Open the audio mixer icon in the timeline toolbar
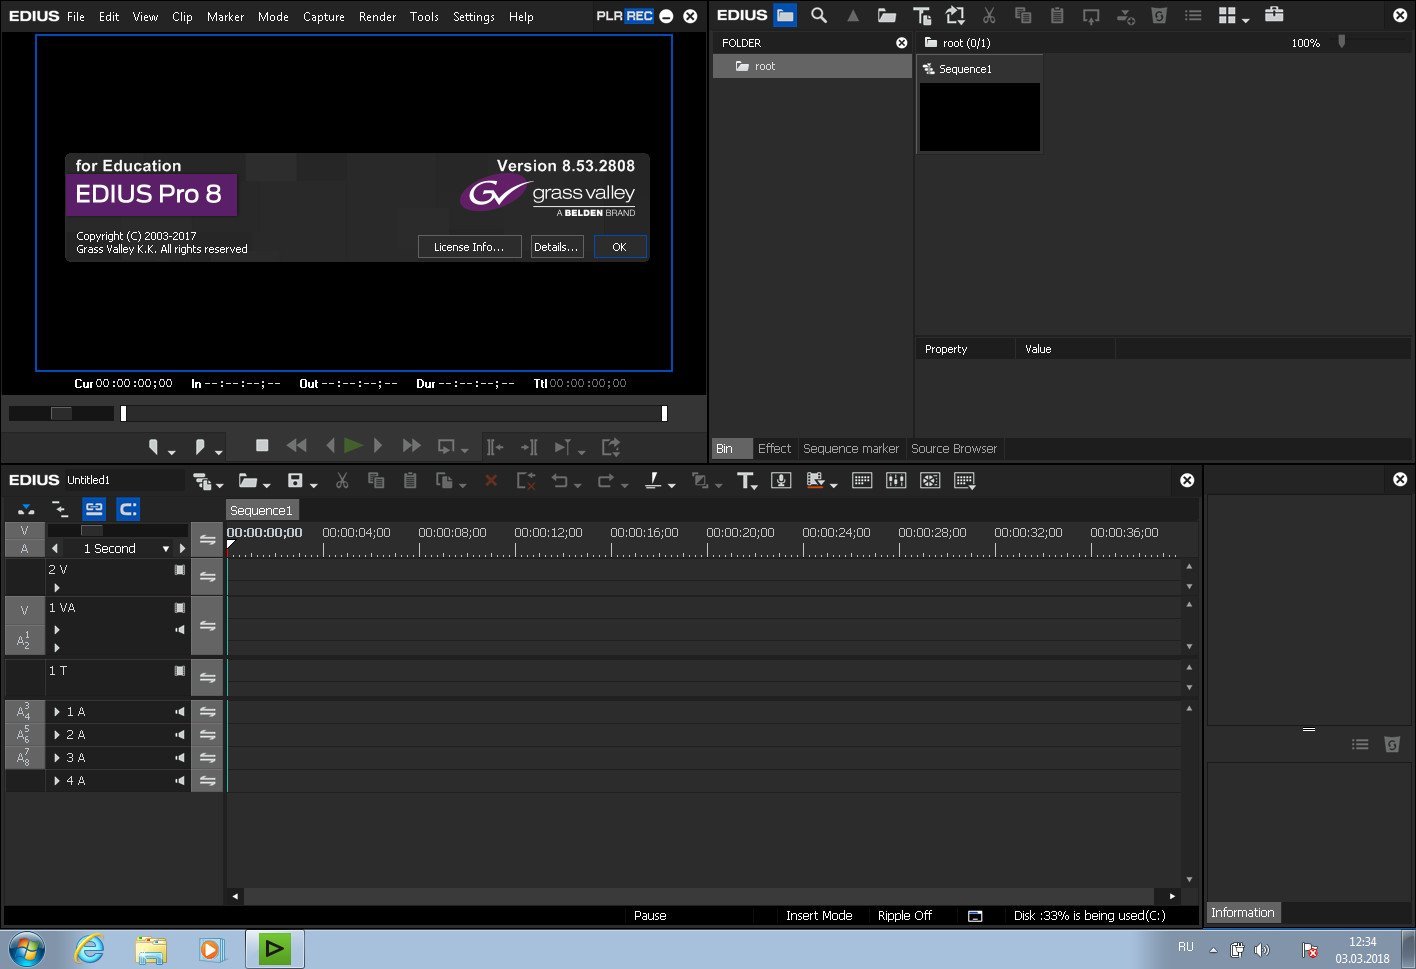The image size is (1416, 969). pyautogui.click(x=896, y=481)
